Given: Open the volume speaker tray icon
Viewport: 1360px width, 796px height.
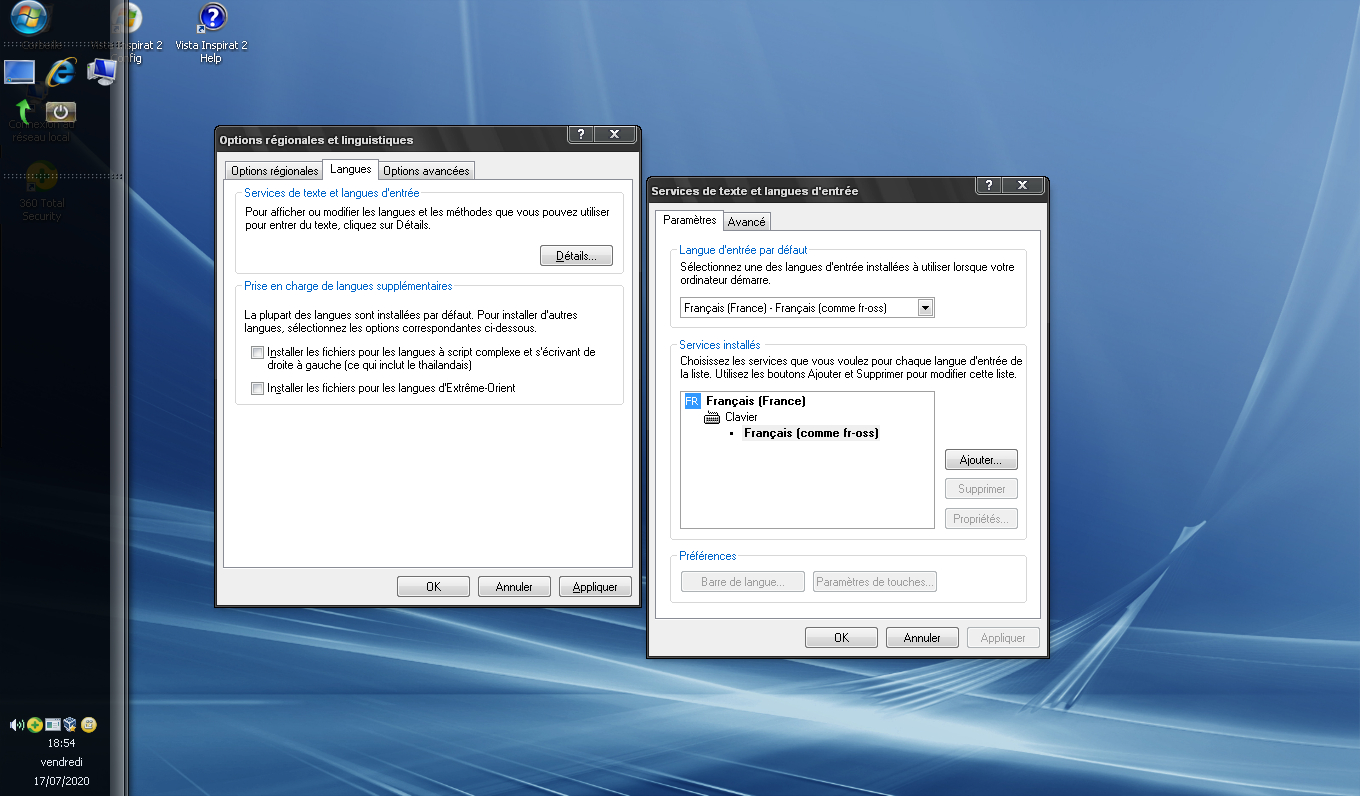Looking at the screenshot, I should (x=16, y=725).
